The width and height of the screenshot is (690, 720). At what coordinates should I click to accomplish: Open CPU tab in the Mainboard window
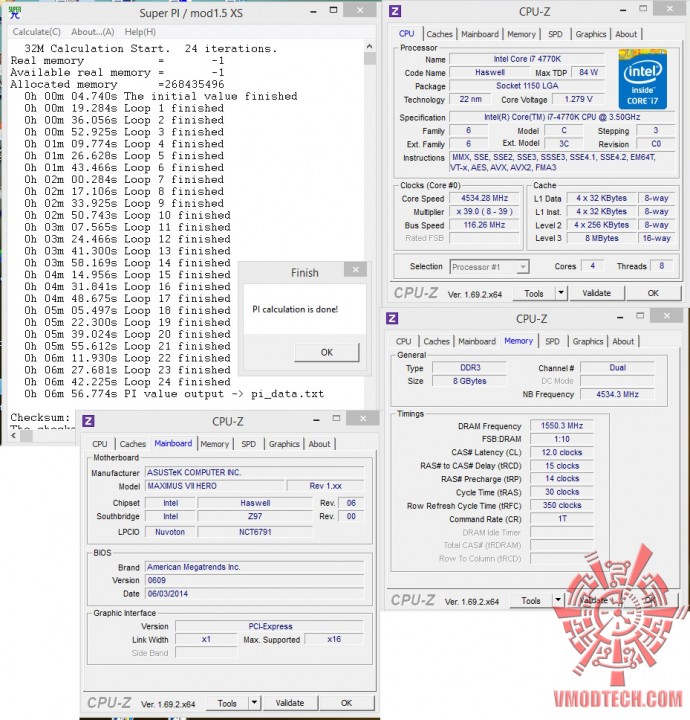100,444
